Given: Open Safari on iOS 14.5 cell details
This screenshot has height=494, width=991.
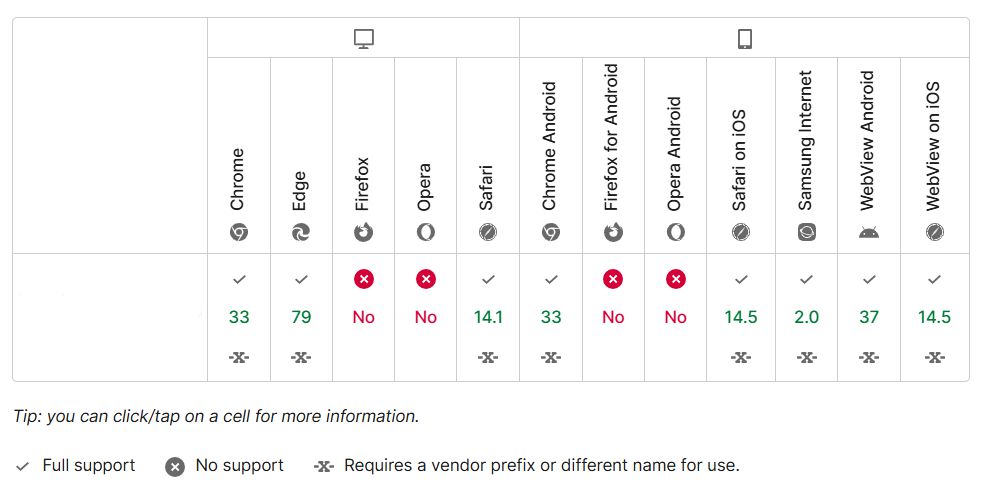Looking at the screenshot, I should (x=741, y=317).
